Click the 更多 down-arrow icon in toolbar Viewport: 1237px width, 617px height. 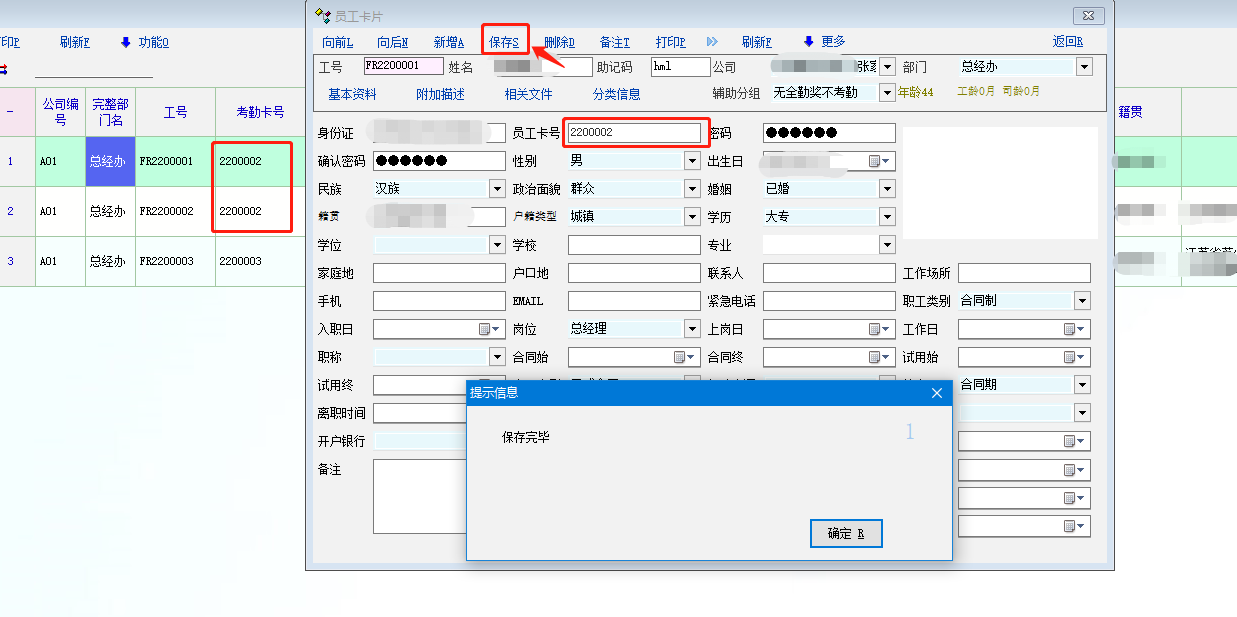click(x=808, y=41)
